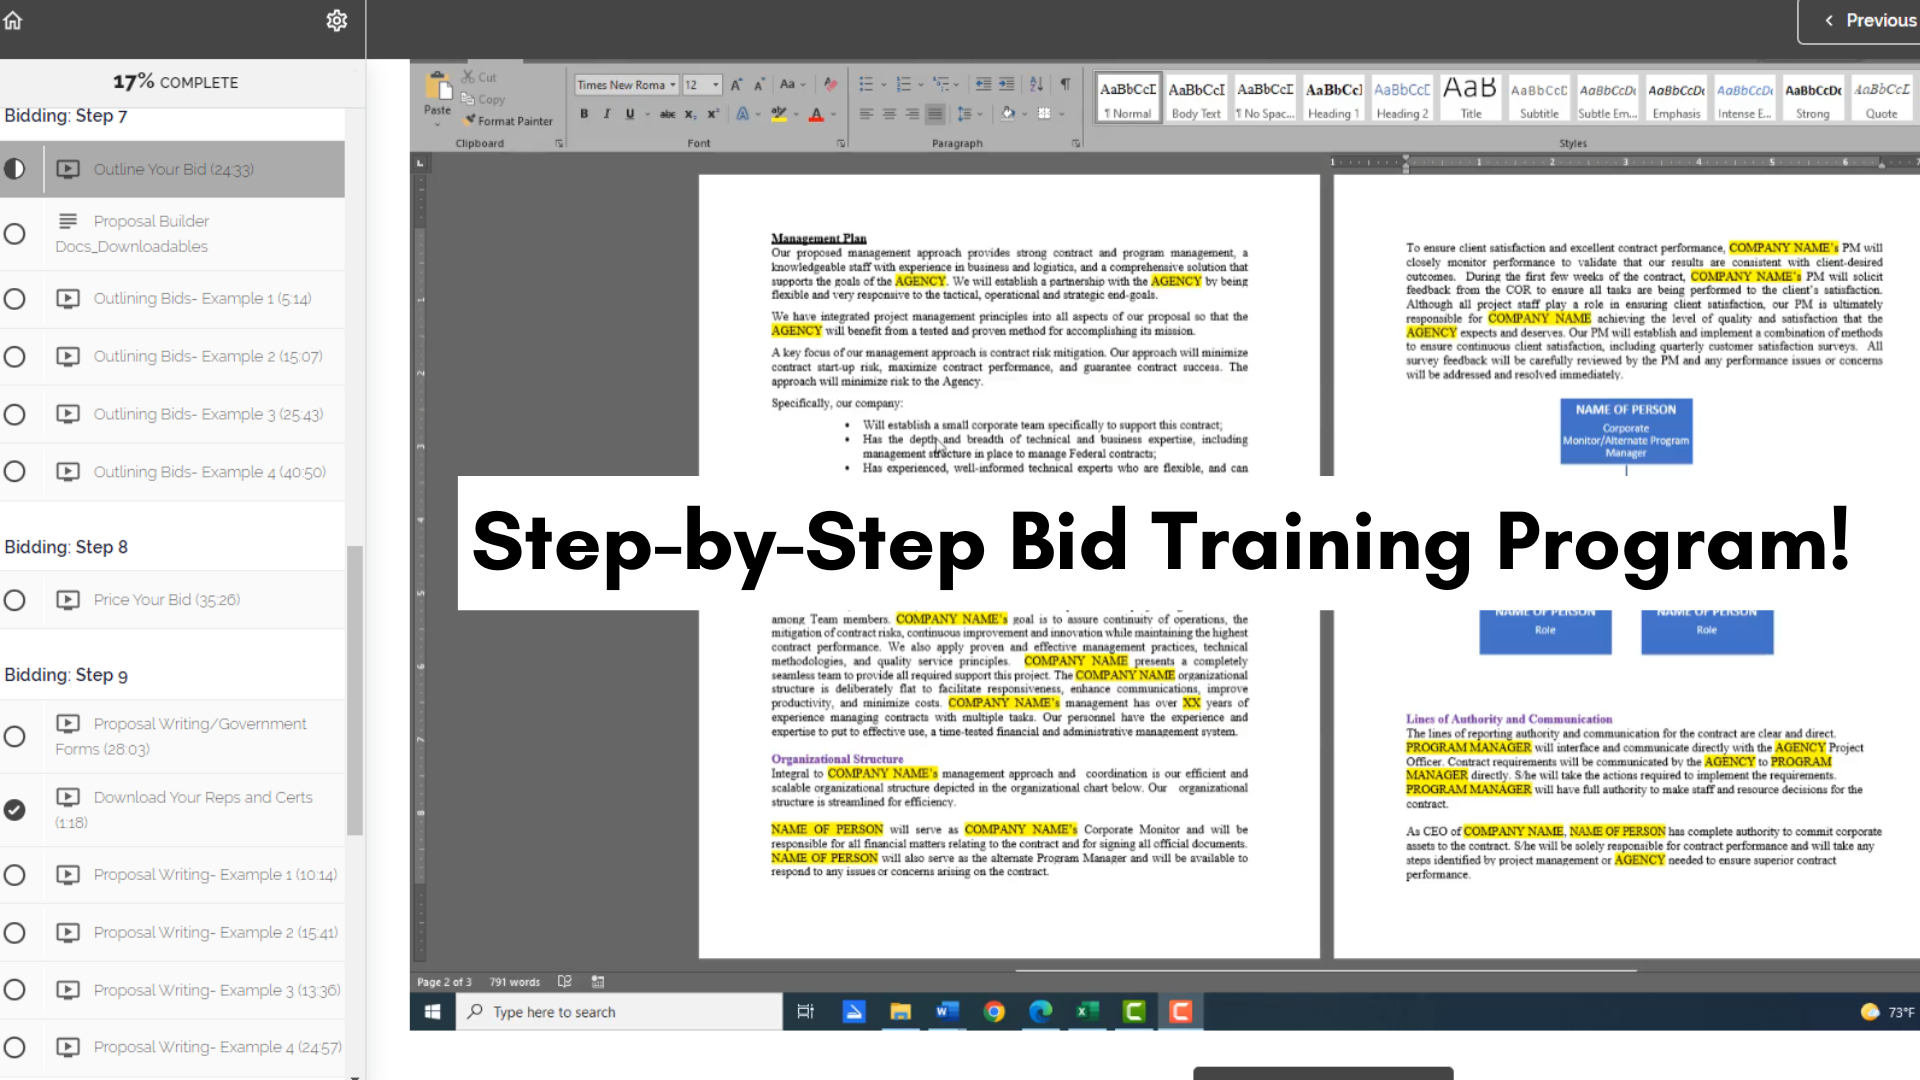Open Proposal Writing- Example 3 lesson
Screen dimensions: 1920x1080
click(x=172, y=990)
